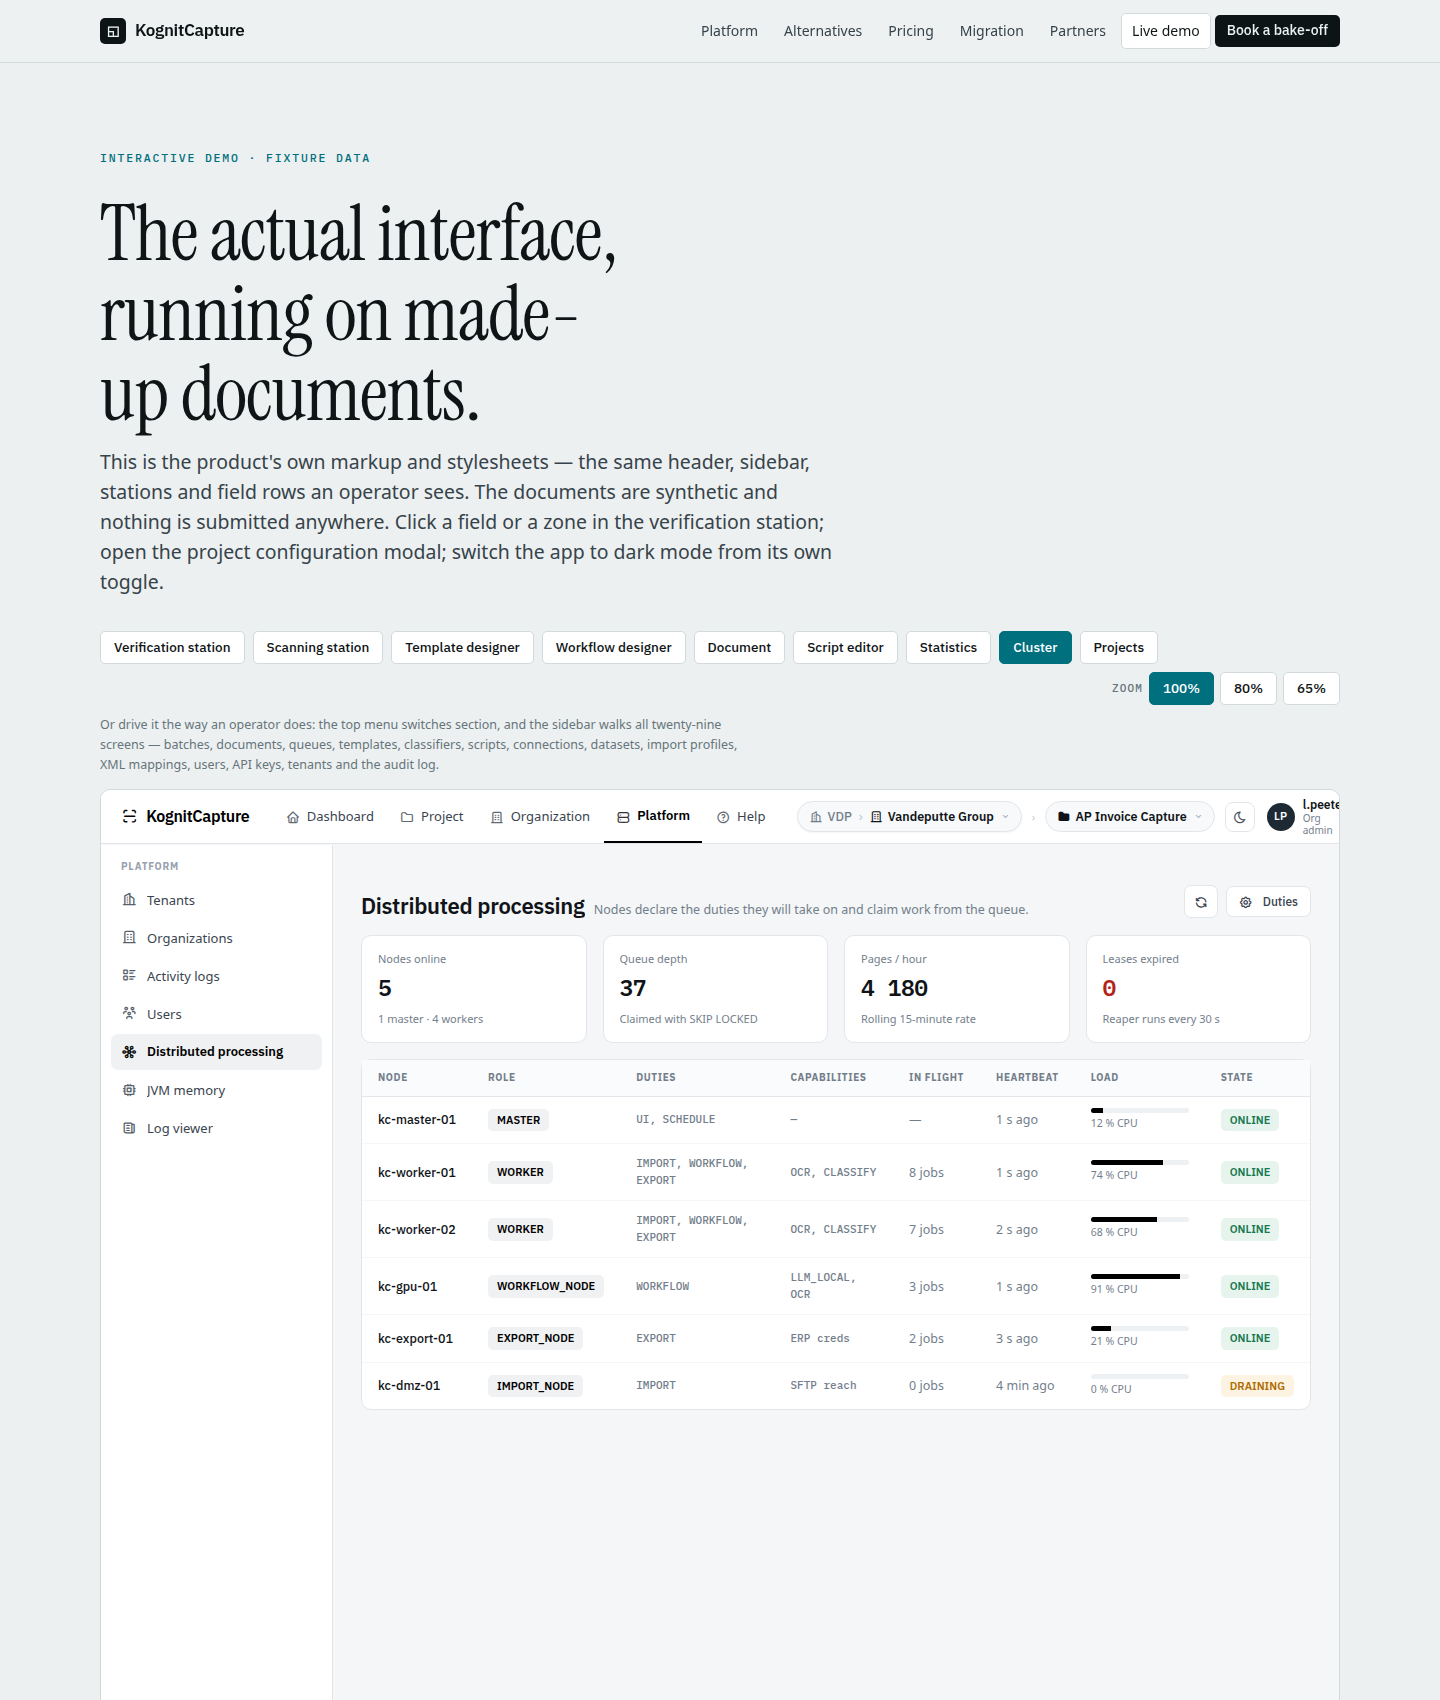This screenshot has height=1700, width=1440.
Task: Click the Tenants sidebar icon
Action: [129, 900]
